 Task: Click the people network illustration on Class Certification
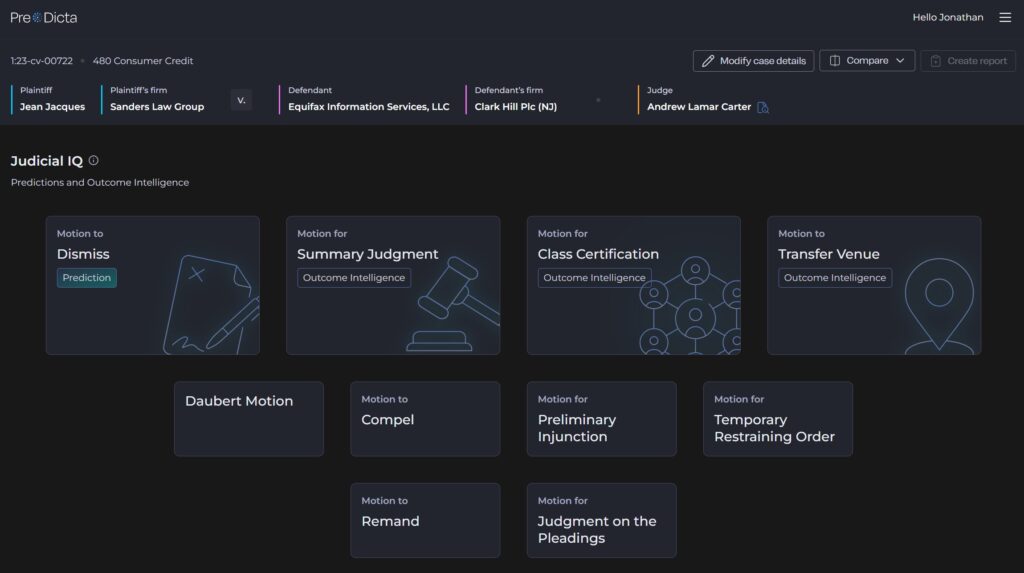(690, 305)
